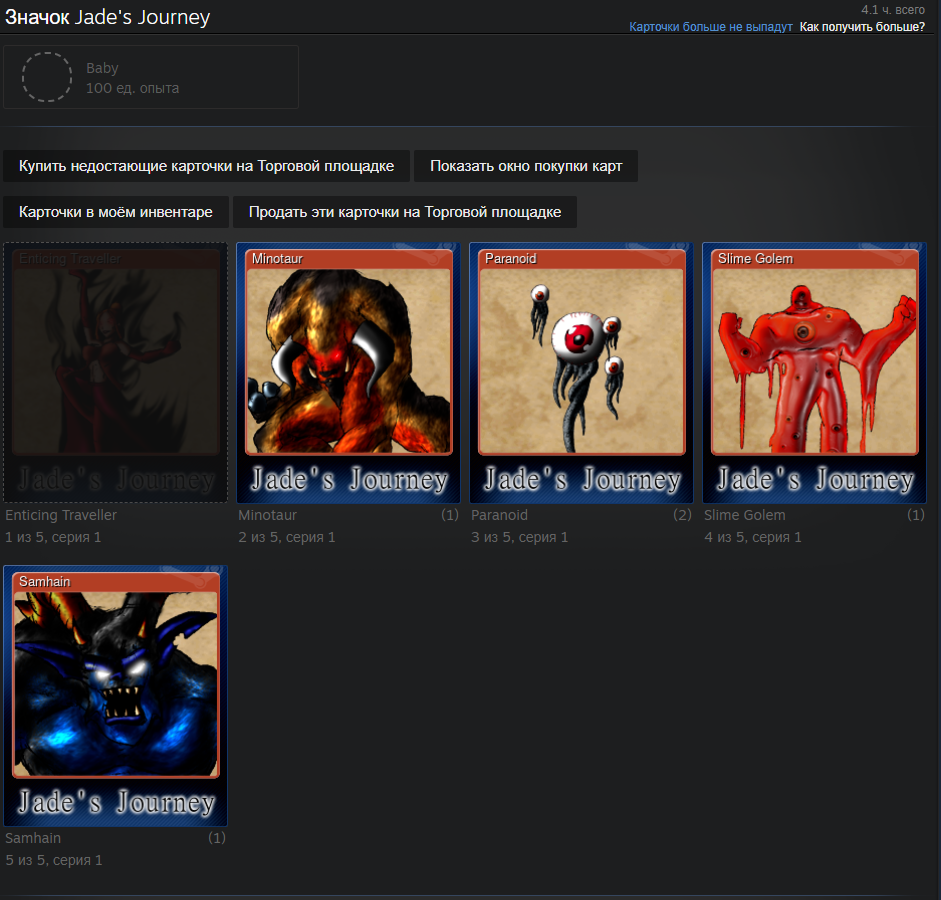Click the 'Slime Golem' caption below card
941x900 pixels.
(x=745, y=515)
